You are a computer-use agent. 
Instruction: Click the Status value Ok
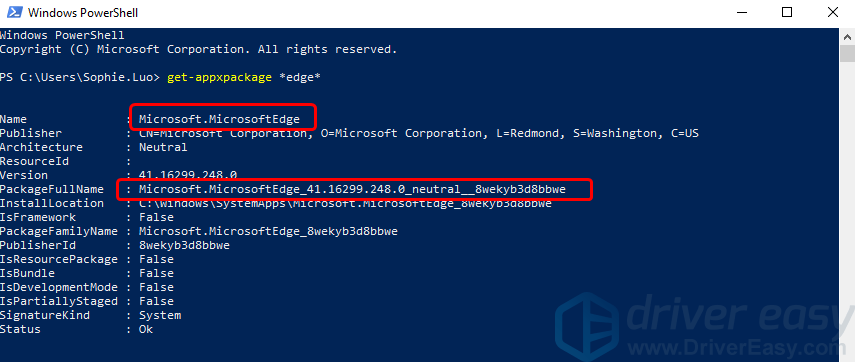(x=146, y=329)
